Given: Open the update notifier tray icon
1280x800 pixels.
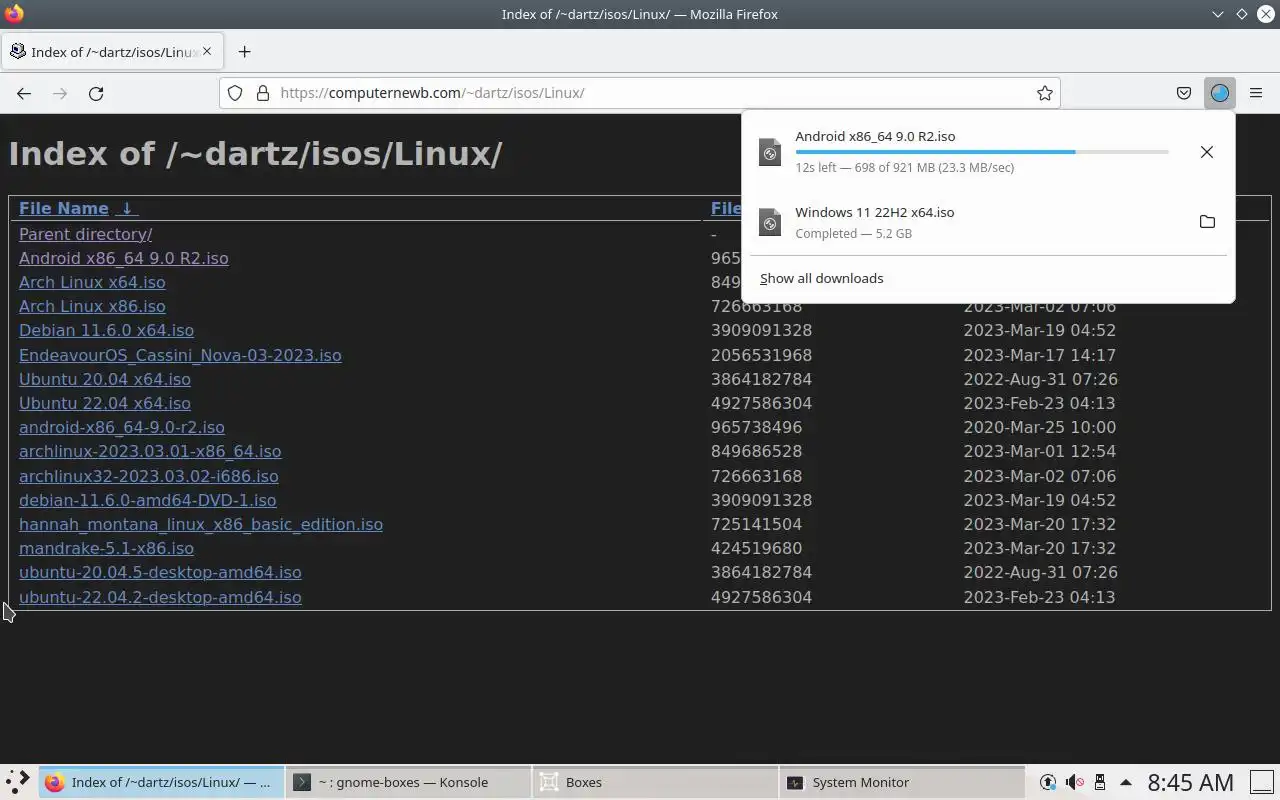Looking at the screenshot, I should [x=1048, y=782].
